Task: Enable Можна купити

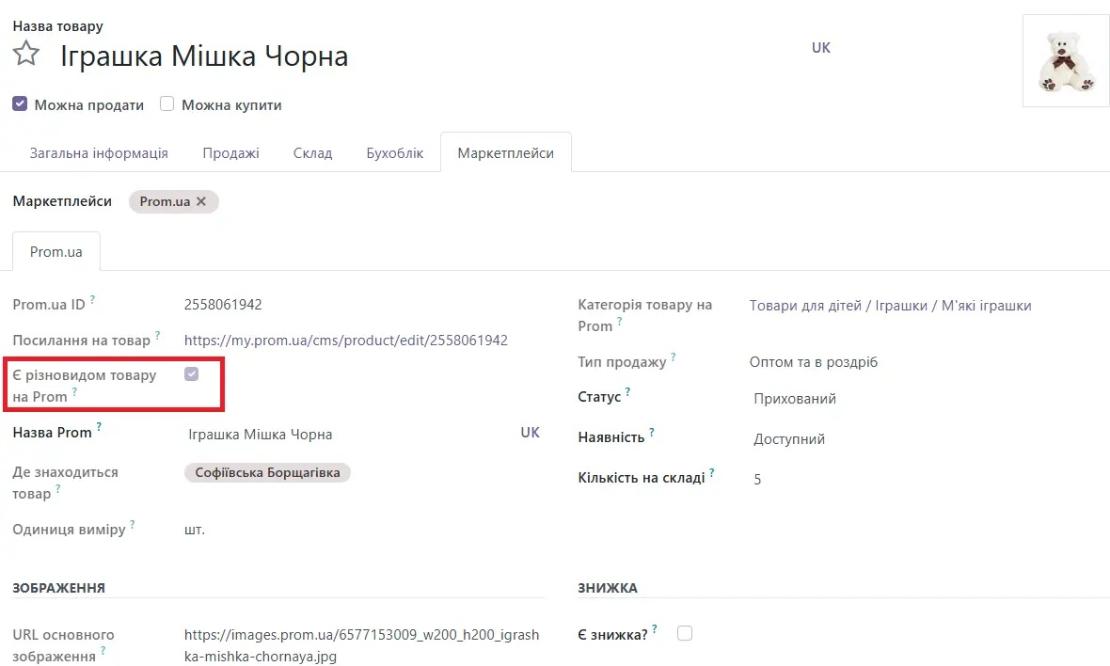Action: tap(167, 103)
